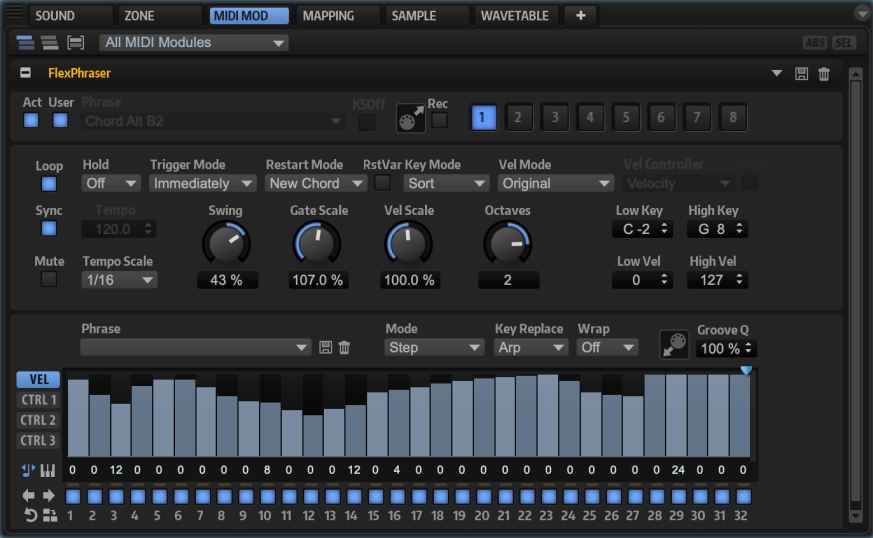The width and height of the screenshot is (873, 538).
Task: Shift the phrase left with arrow icon
Action: tap(27, 496)
